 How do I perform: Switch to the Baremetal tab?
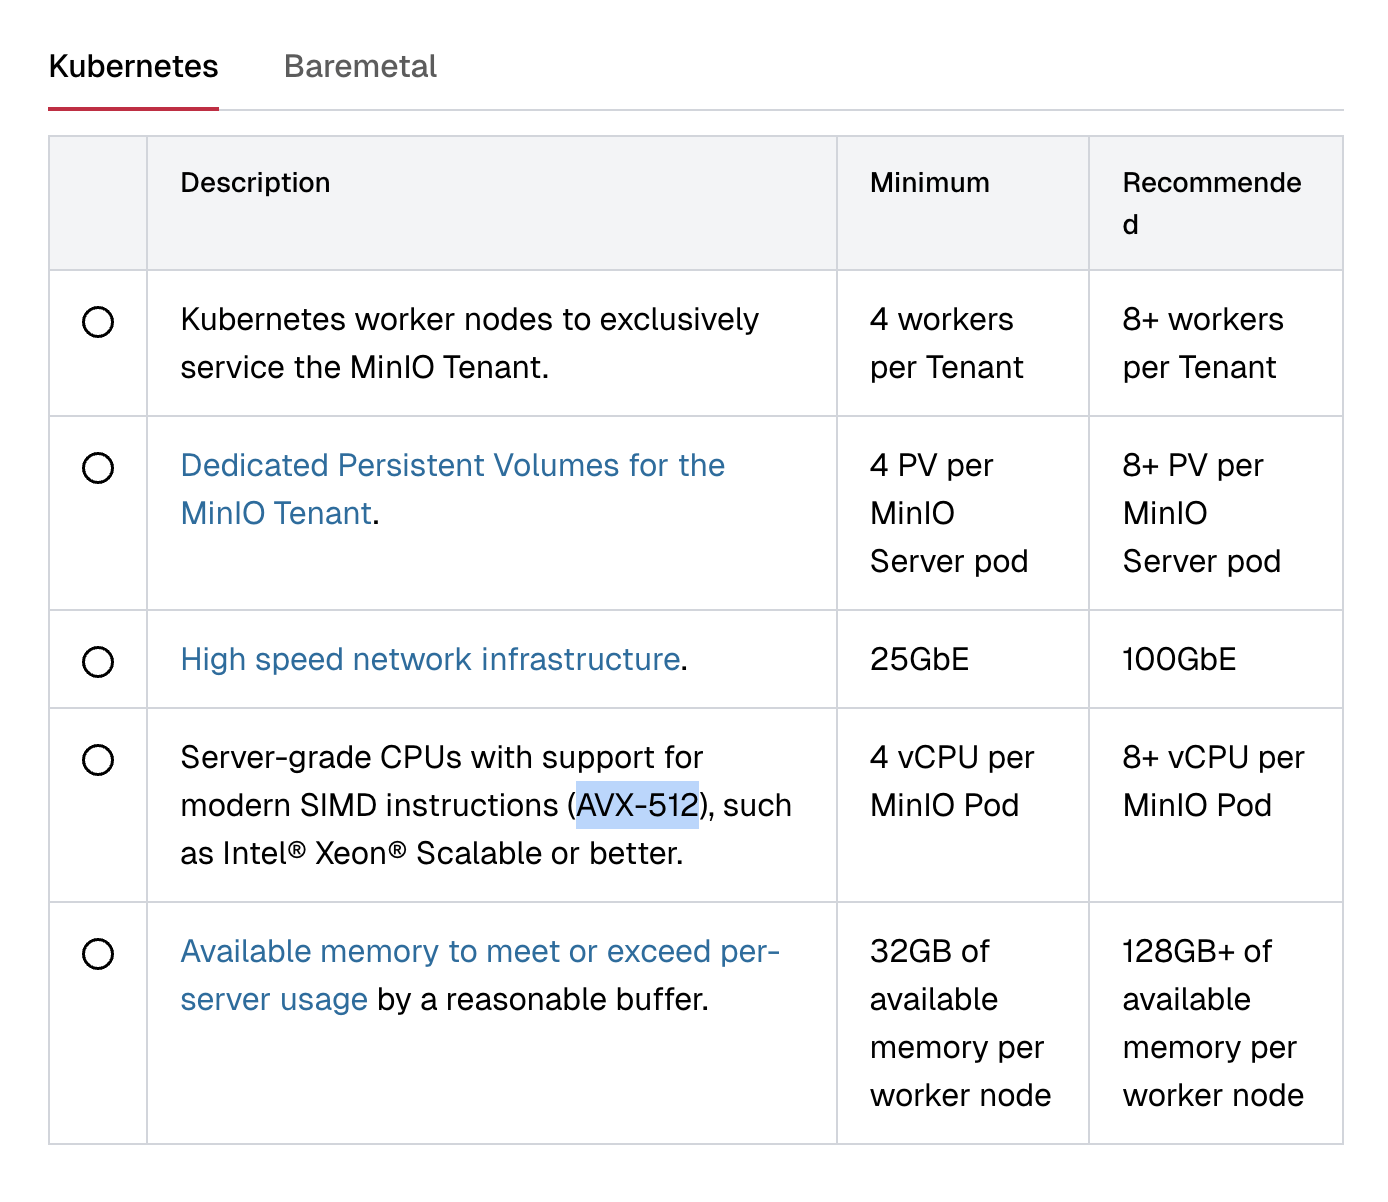[x=360, y=67]
